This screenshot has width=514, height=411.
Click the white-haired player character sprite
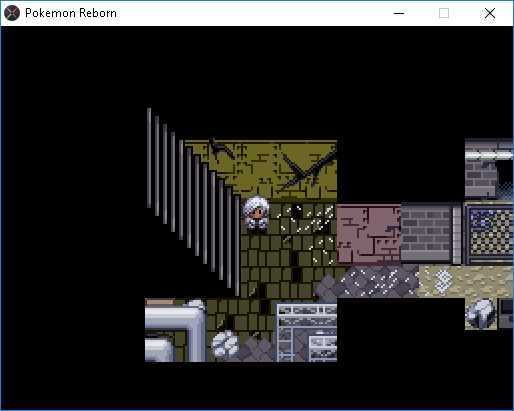pyautogui.click(x=256, y=214)
